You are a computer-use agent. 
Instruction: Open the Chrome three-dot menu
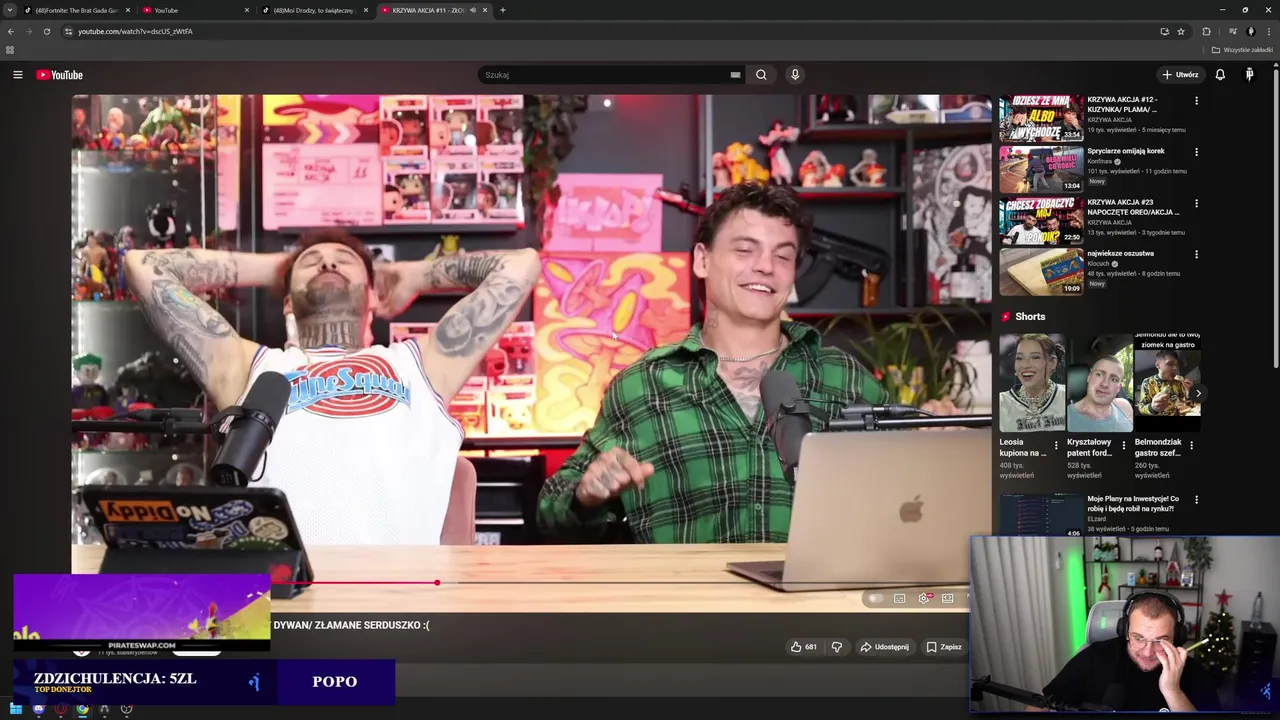click(x=1268, y=31)
